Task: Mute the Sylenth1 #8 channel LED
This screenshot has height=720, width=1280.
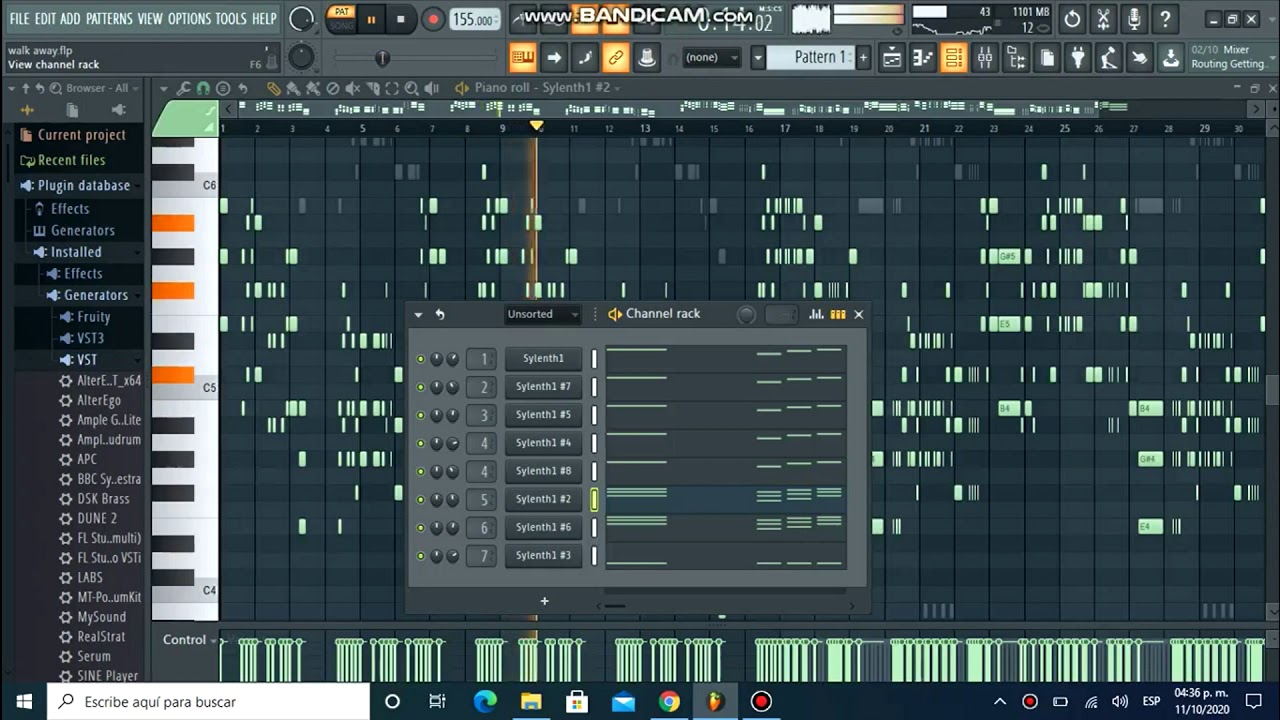Action: coord(420,471)
